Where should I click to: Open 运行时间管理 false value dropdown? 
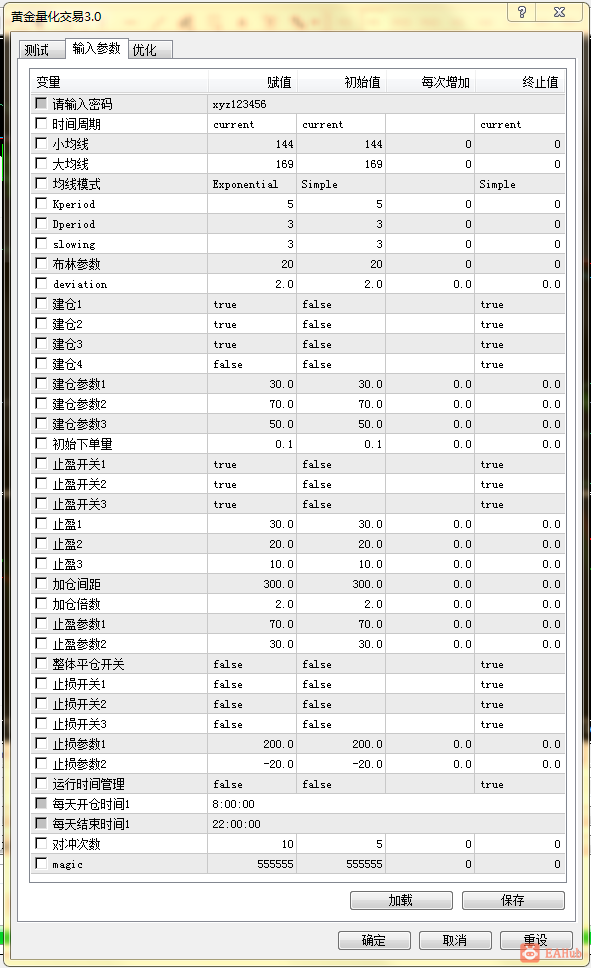tap(252, 784)
